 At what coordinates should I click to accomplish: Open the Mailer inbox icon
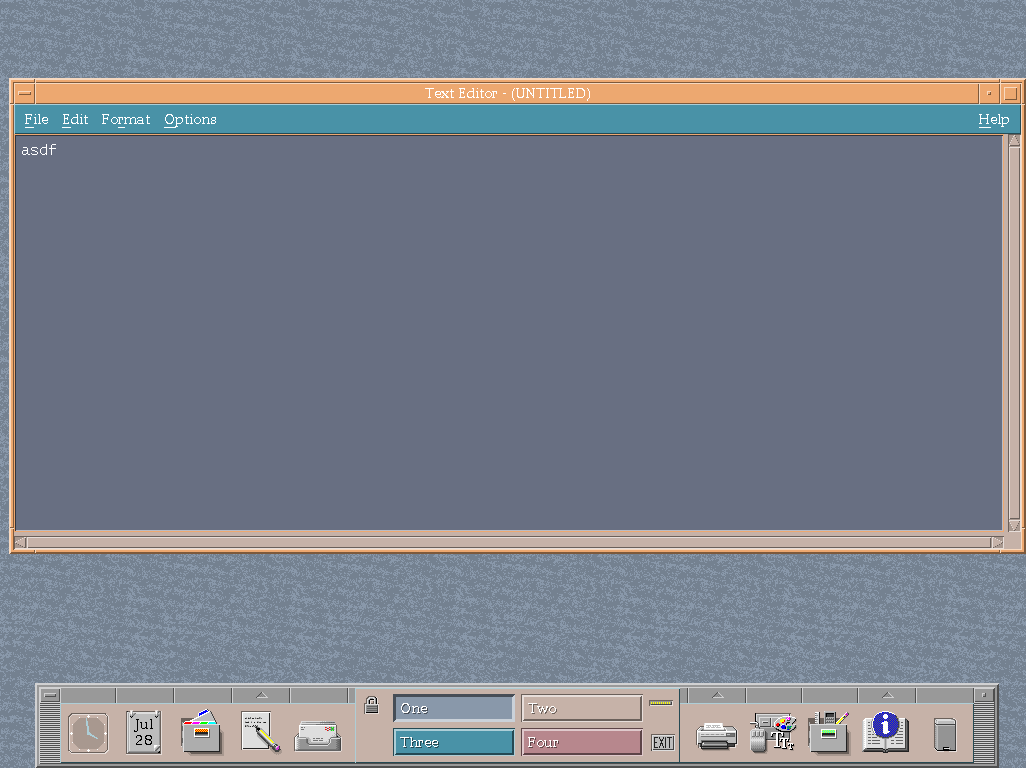tap(317, 732)
